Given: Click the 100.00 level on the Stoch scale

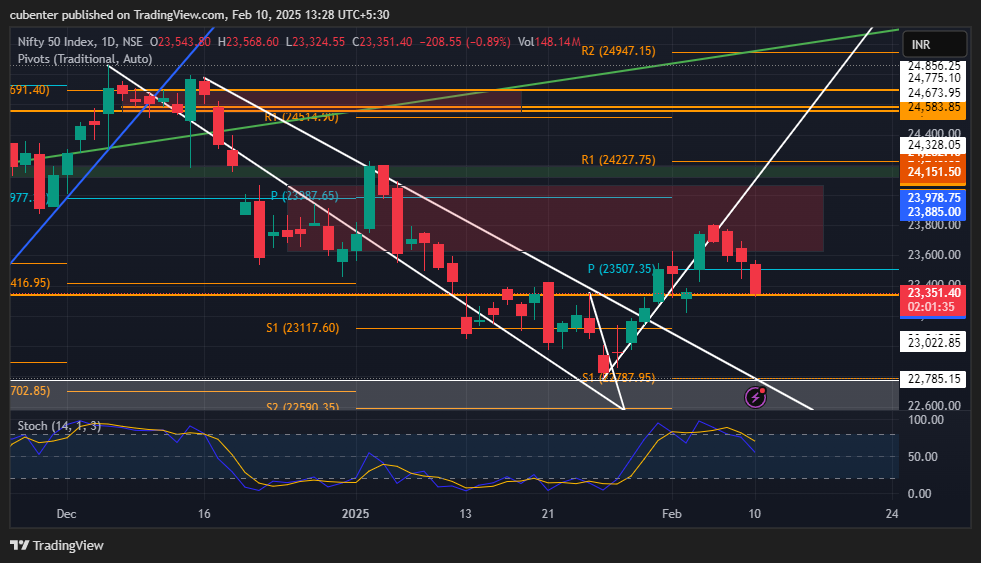Looking at the screenshot, I should pyautogui.click(x=926, y=420).
